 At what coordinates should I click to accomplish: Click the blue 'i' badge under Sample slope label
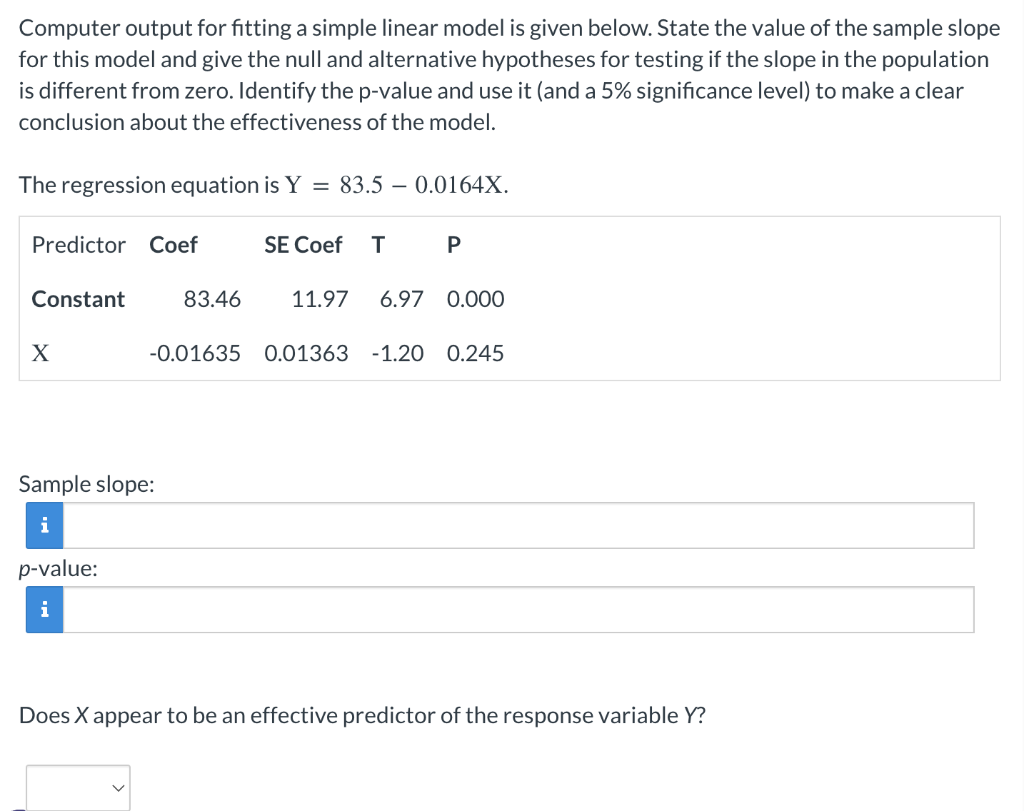43,525
